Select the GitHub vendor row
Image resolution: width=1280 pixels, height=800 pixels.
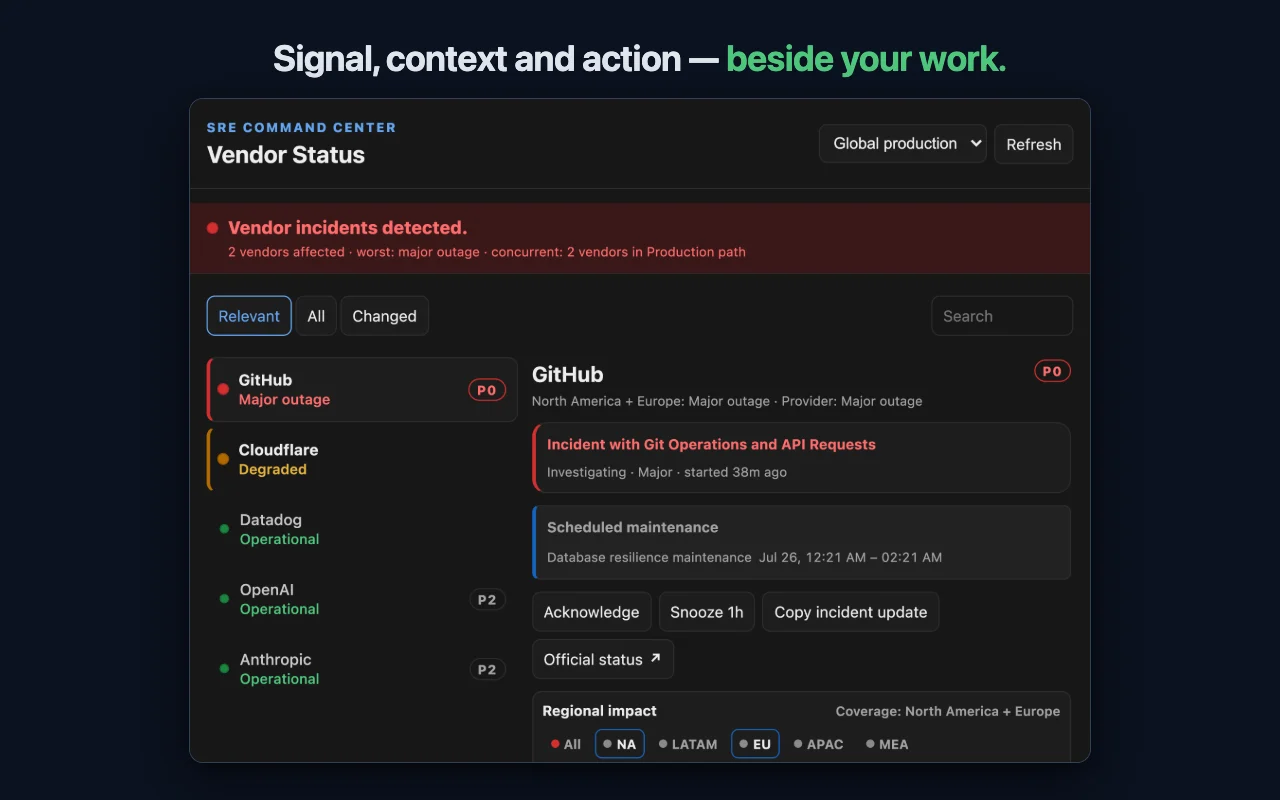point(362,389)
